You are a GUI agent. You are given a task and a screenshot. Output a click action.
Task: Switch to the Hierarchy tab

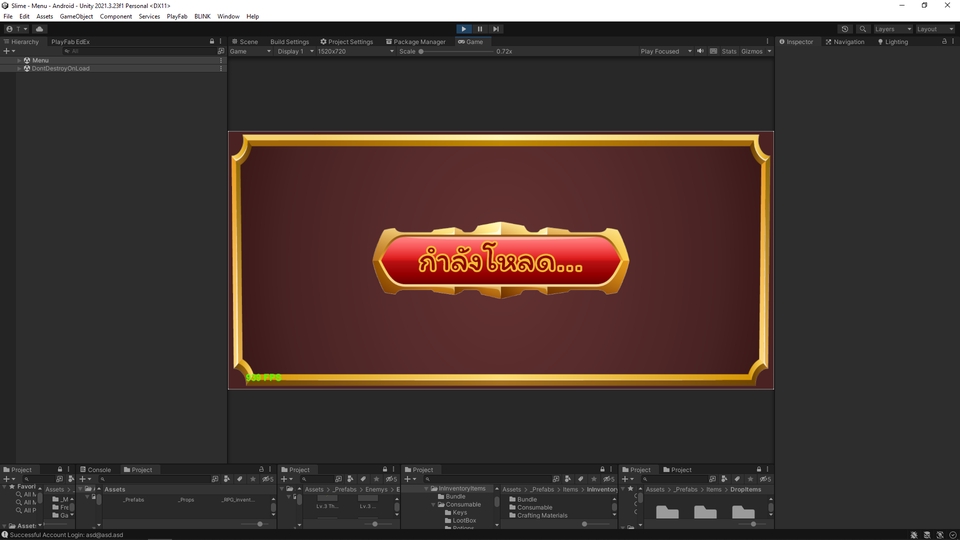[21, 42]
